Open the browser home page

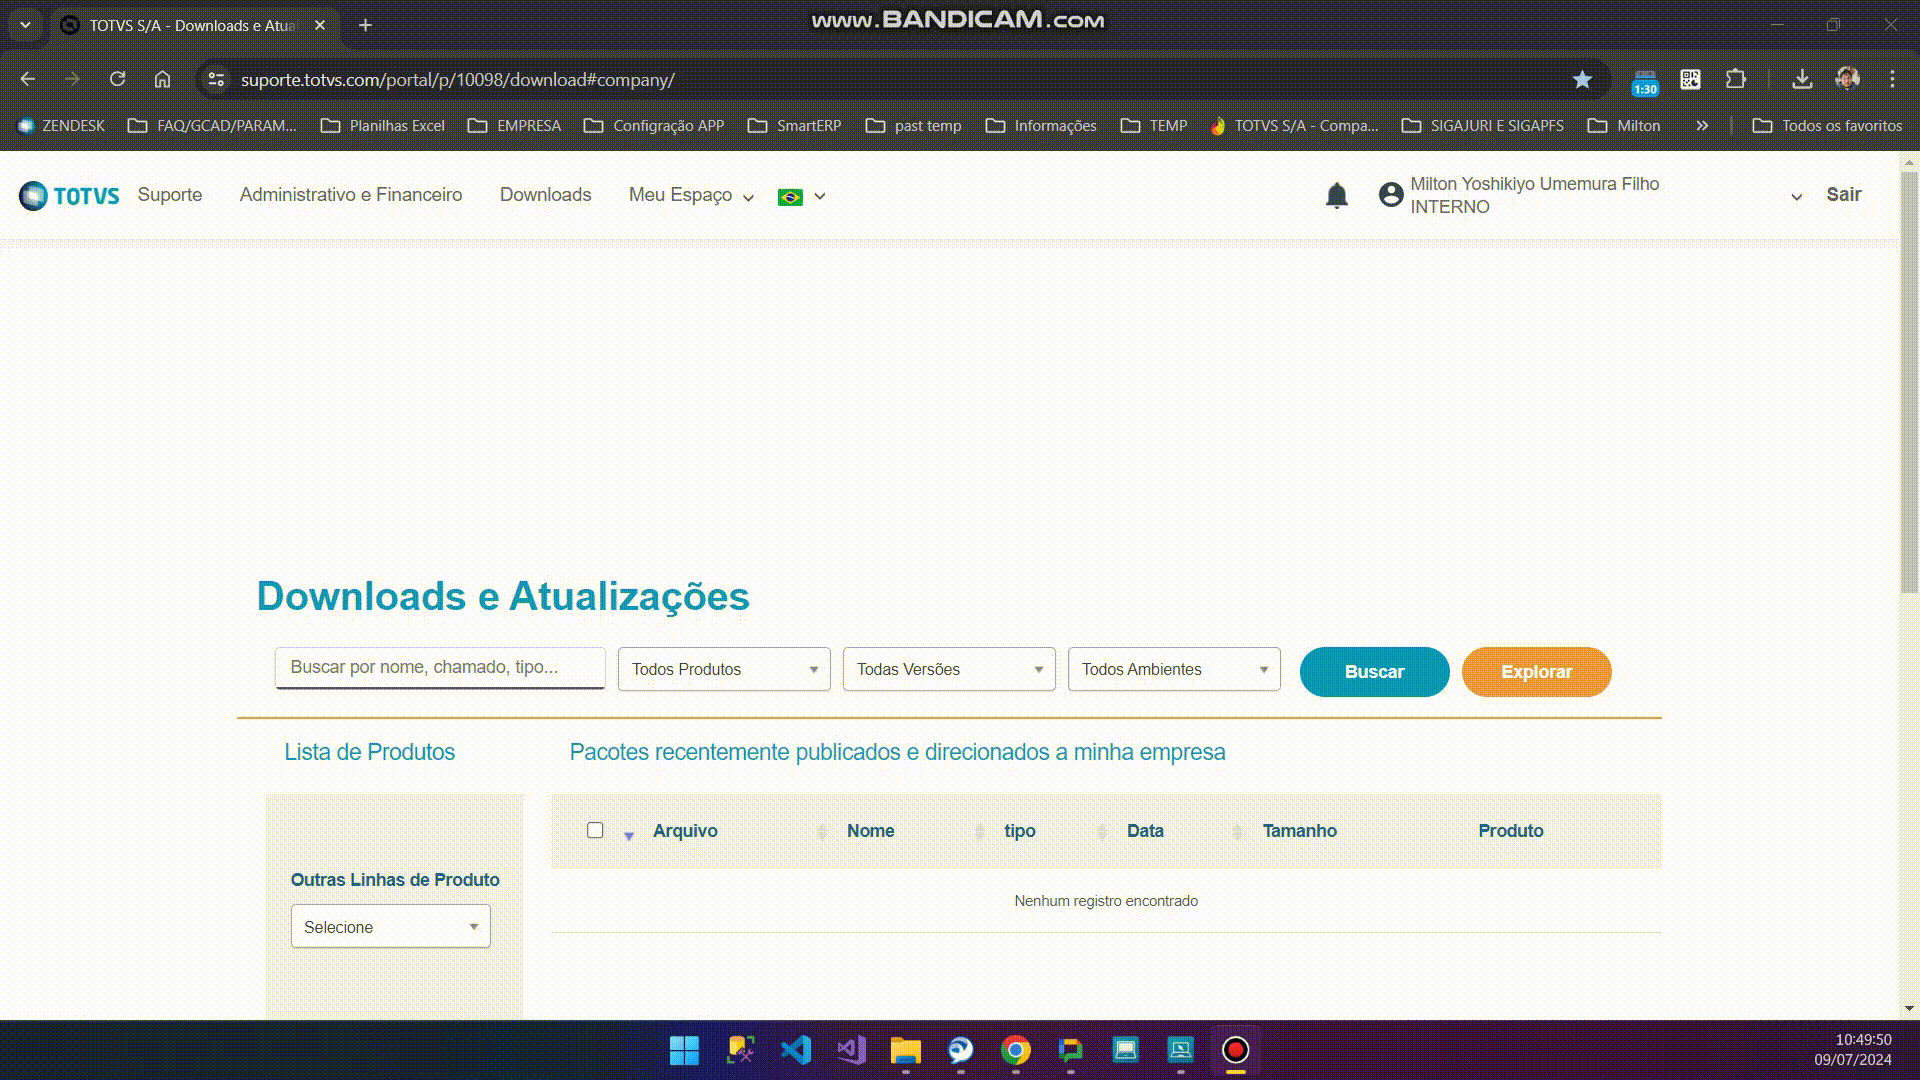point(163,79)
